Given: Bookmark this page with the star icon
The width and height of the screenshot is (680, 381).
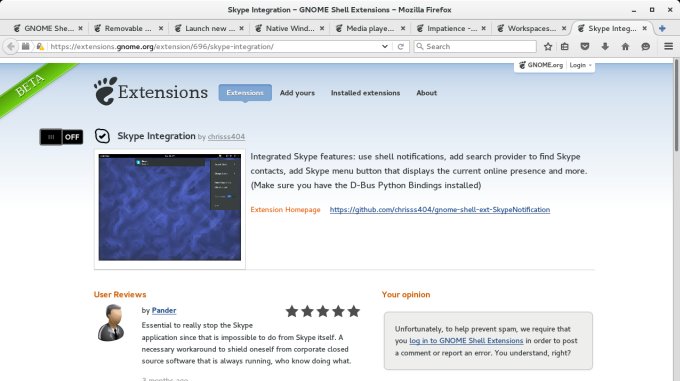Looking at the screenshot, I should point(548,46).
